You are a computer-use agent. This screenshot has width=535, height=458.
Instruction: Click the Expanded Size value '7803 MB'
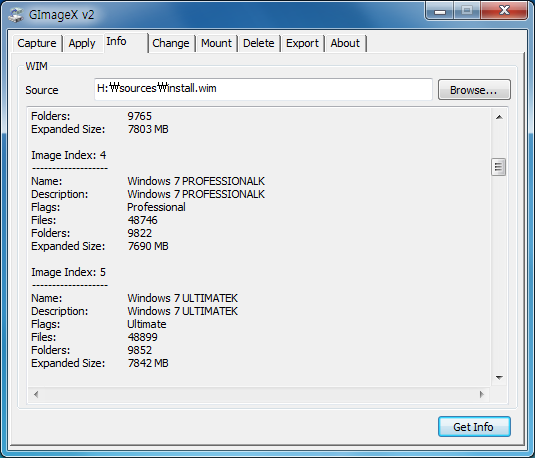(x=148, y=129)
